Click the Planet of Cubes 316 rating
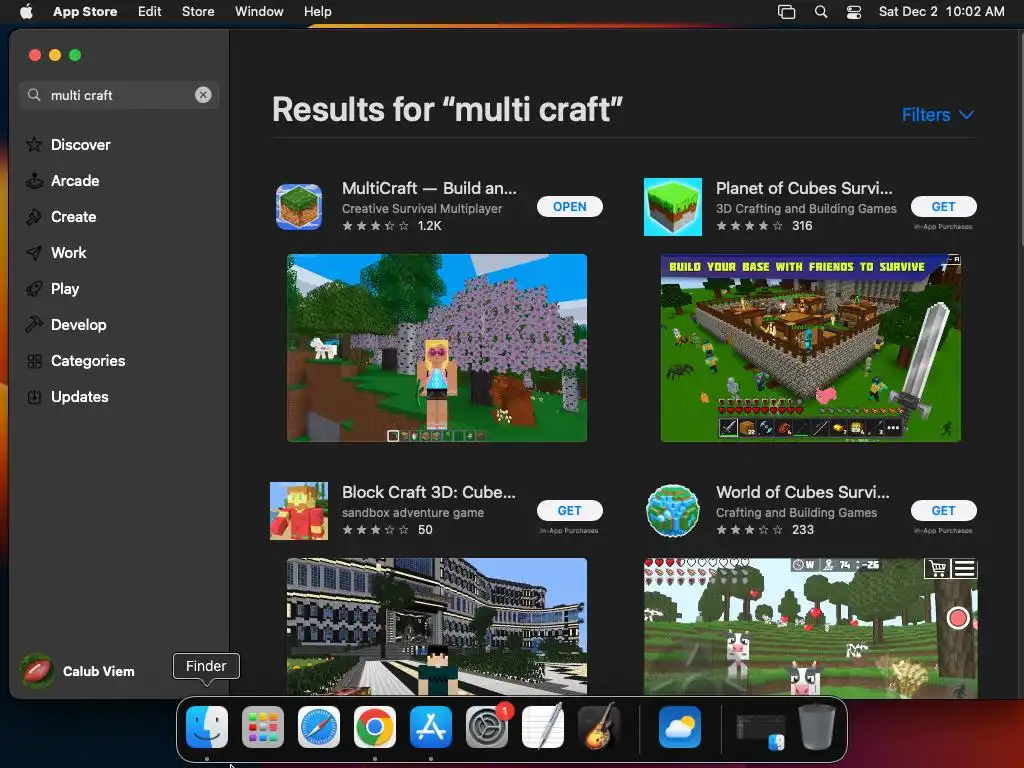 coord(764,226)
